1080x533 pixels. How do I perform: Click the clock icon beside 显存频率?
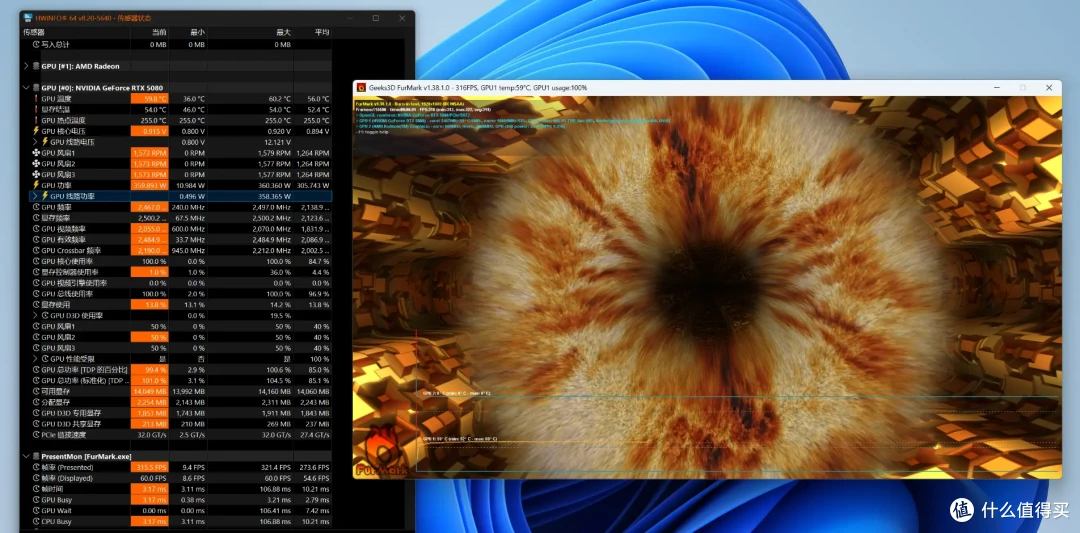(x=36, y=218)
